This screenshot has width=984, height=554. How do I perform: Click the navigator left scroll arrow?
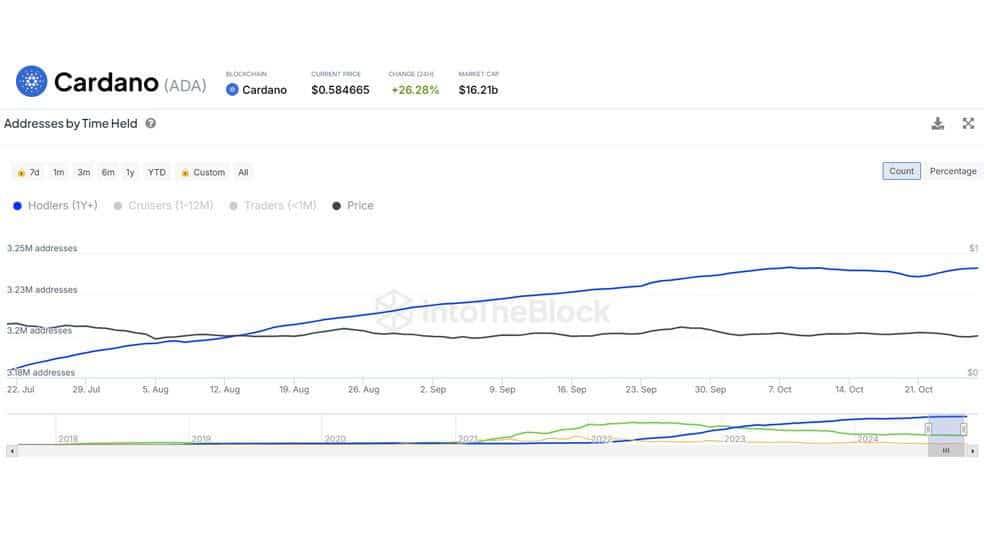tap(12, 450)
